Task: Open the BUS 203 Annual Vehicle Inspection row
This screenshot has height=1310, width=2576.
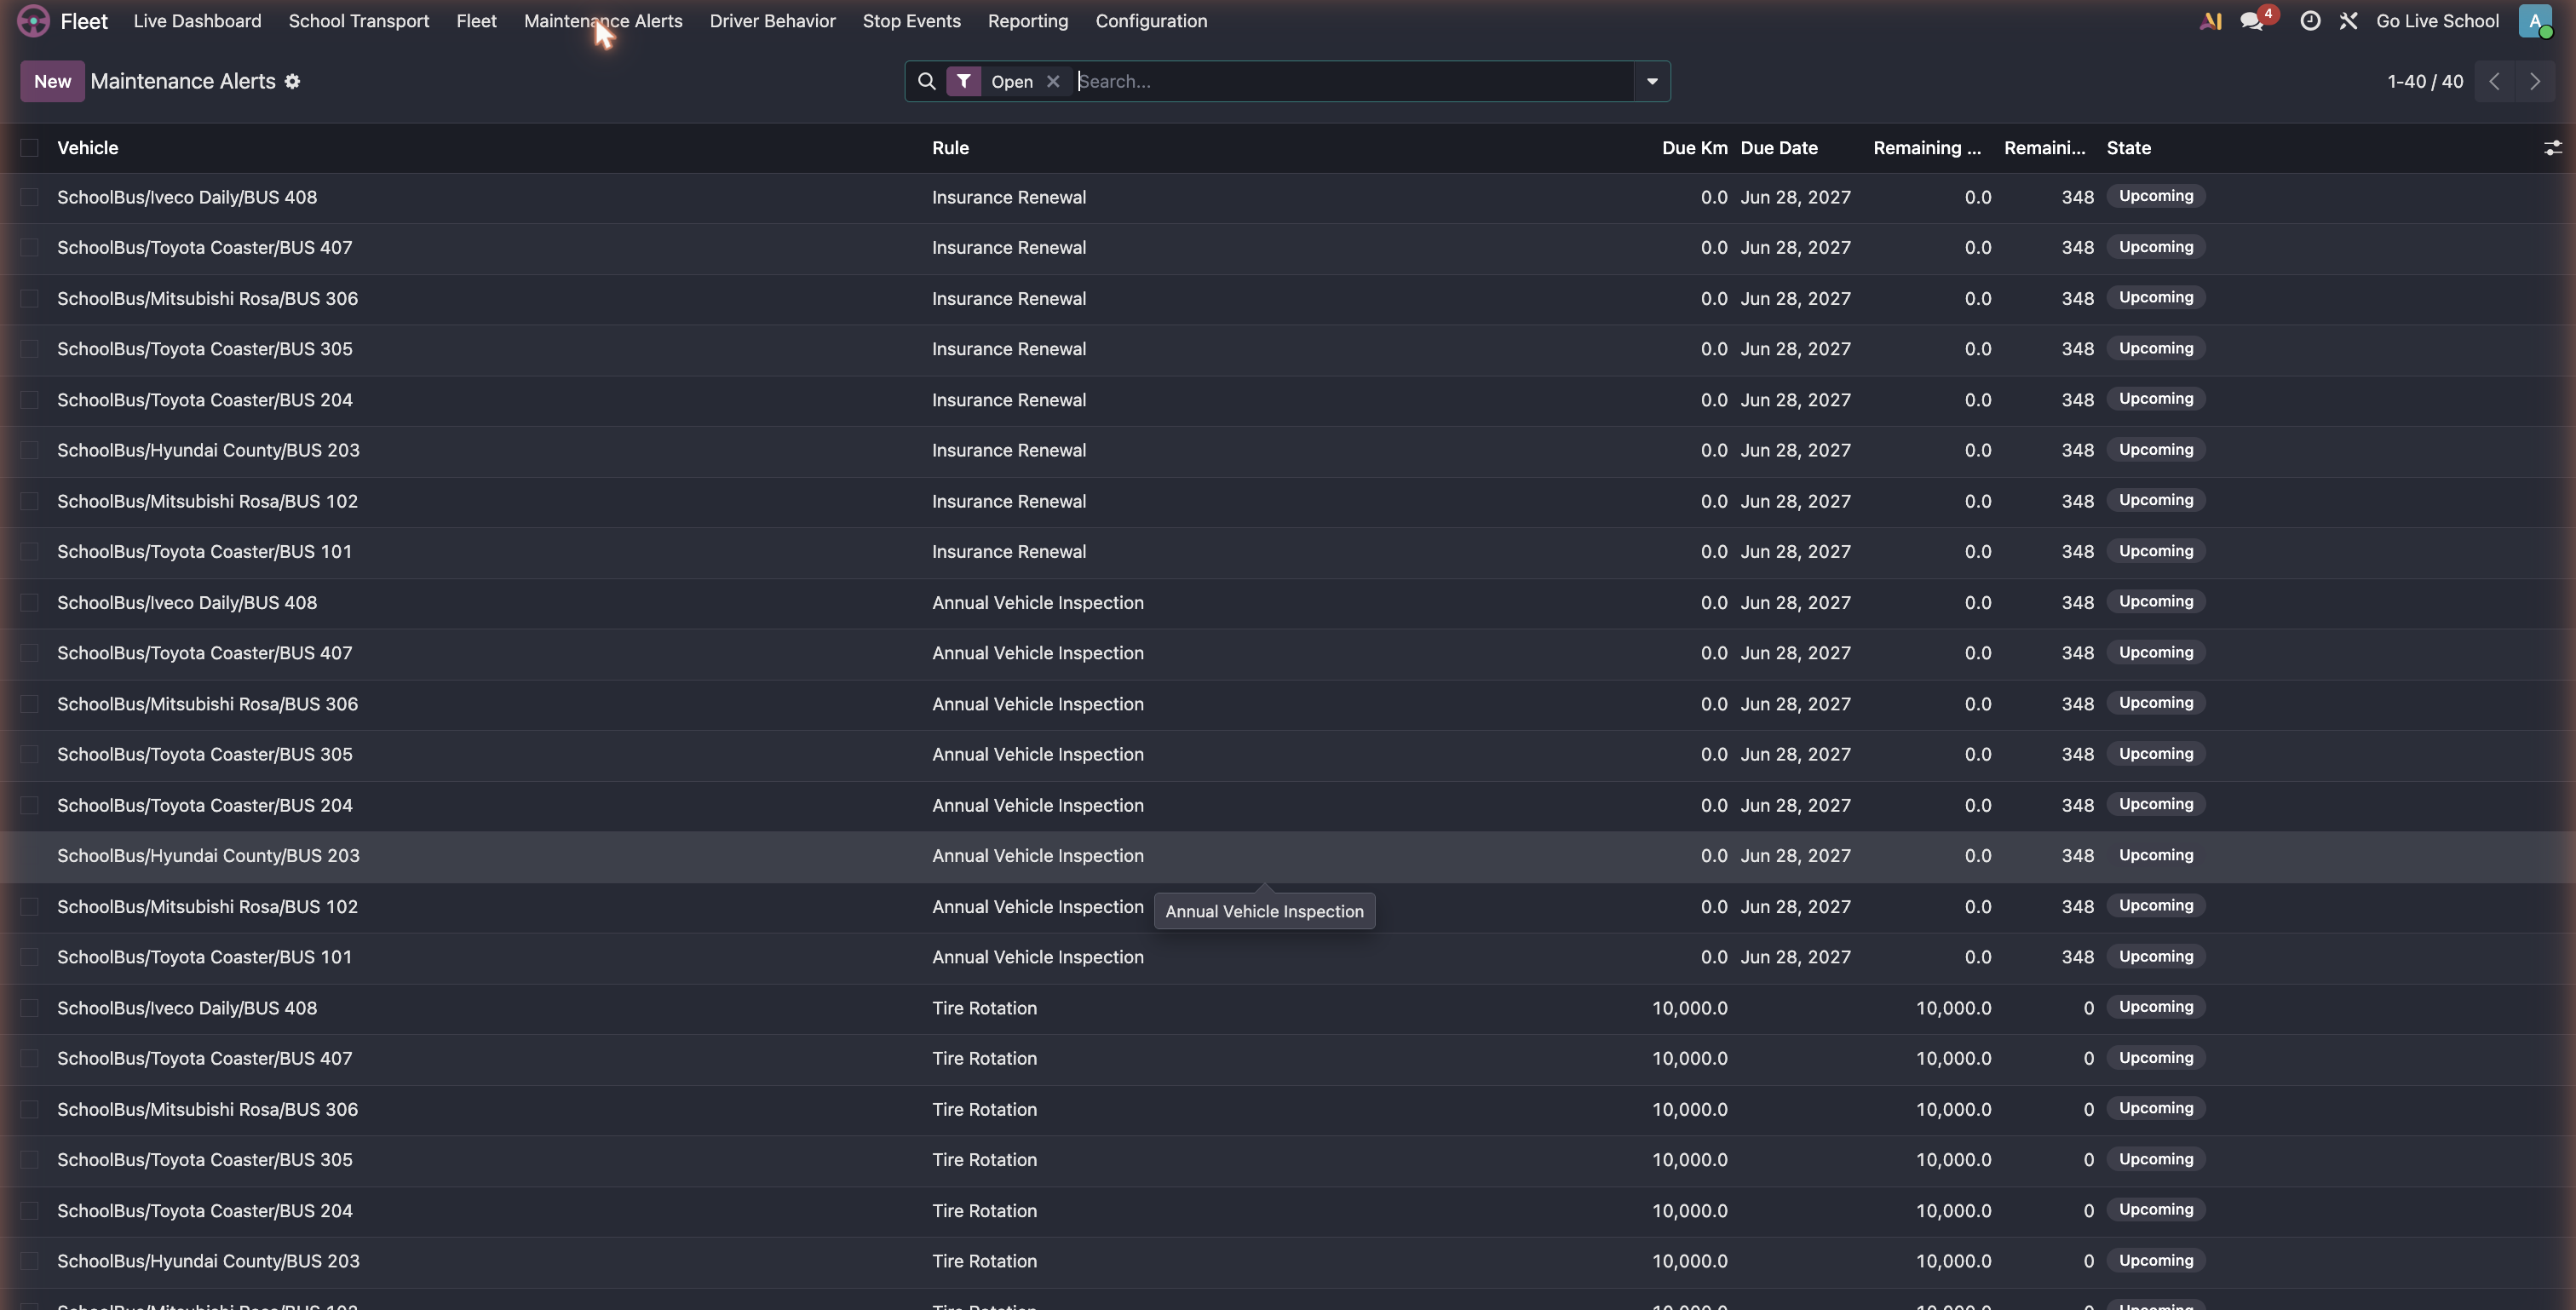Action: point(1288,856)
